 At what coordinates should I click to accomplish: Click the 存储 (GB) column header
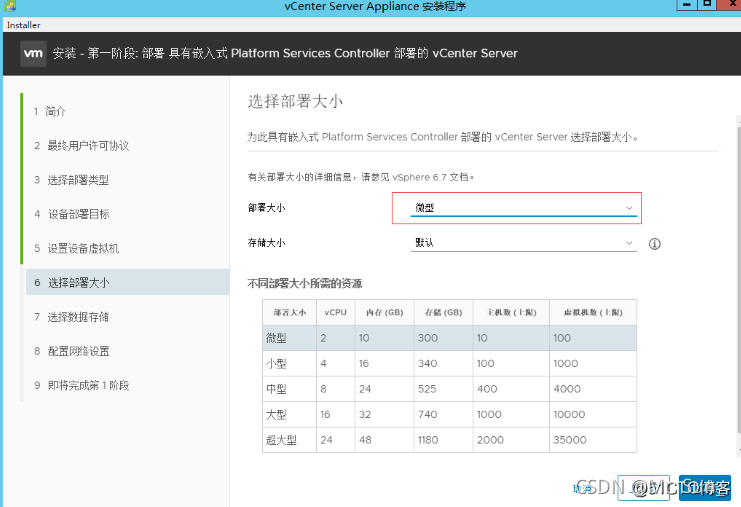pyautogui.click(x=443, y=312)
